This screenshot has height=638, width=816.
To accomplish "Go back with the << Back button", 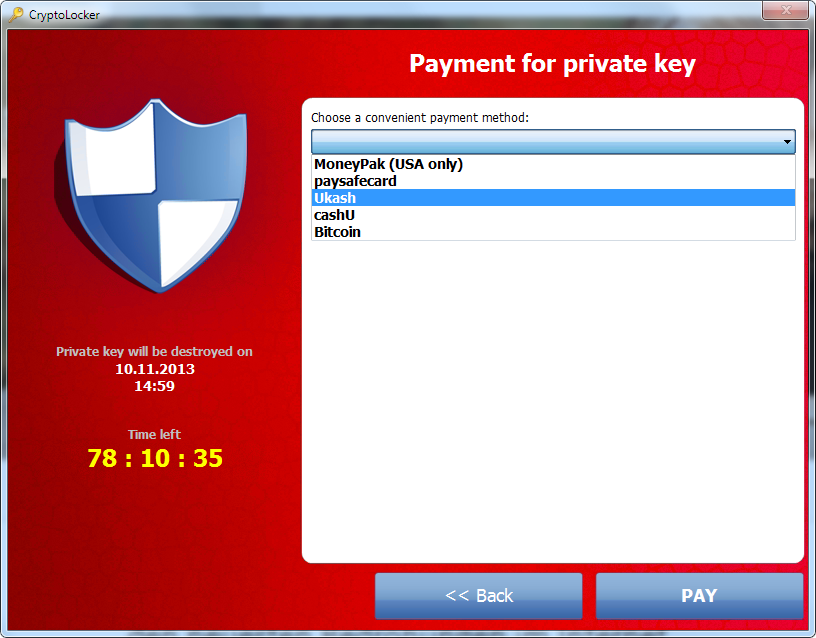I will tap(478, 596).
